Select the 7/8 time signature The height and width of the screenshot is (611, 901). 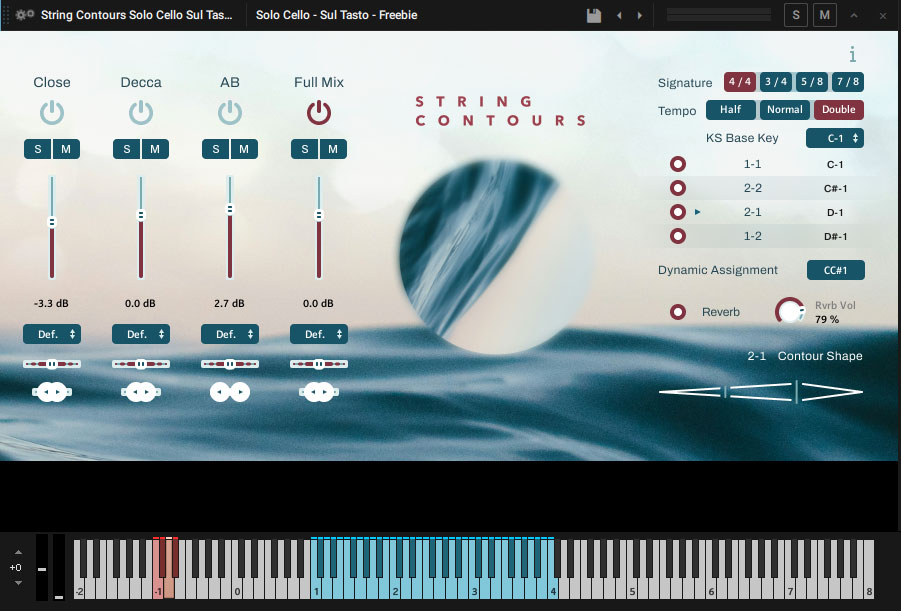(848, 82)
